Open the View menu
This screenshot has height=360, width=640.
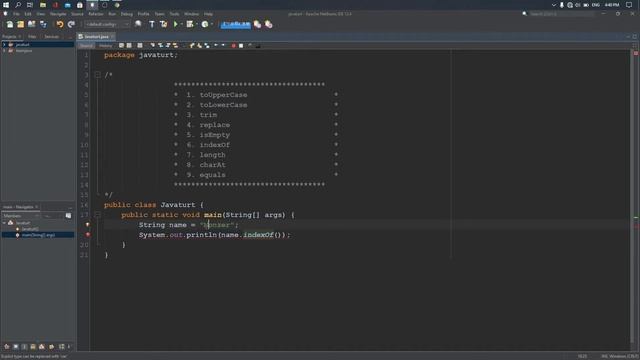tap(41, 14)
